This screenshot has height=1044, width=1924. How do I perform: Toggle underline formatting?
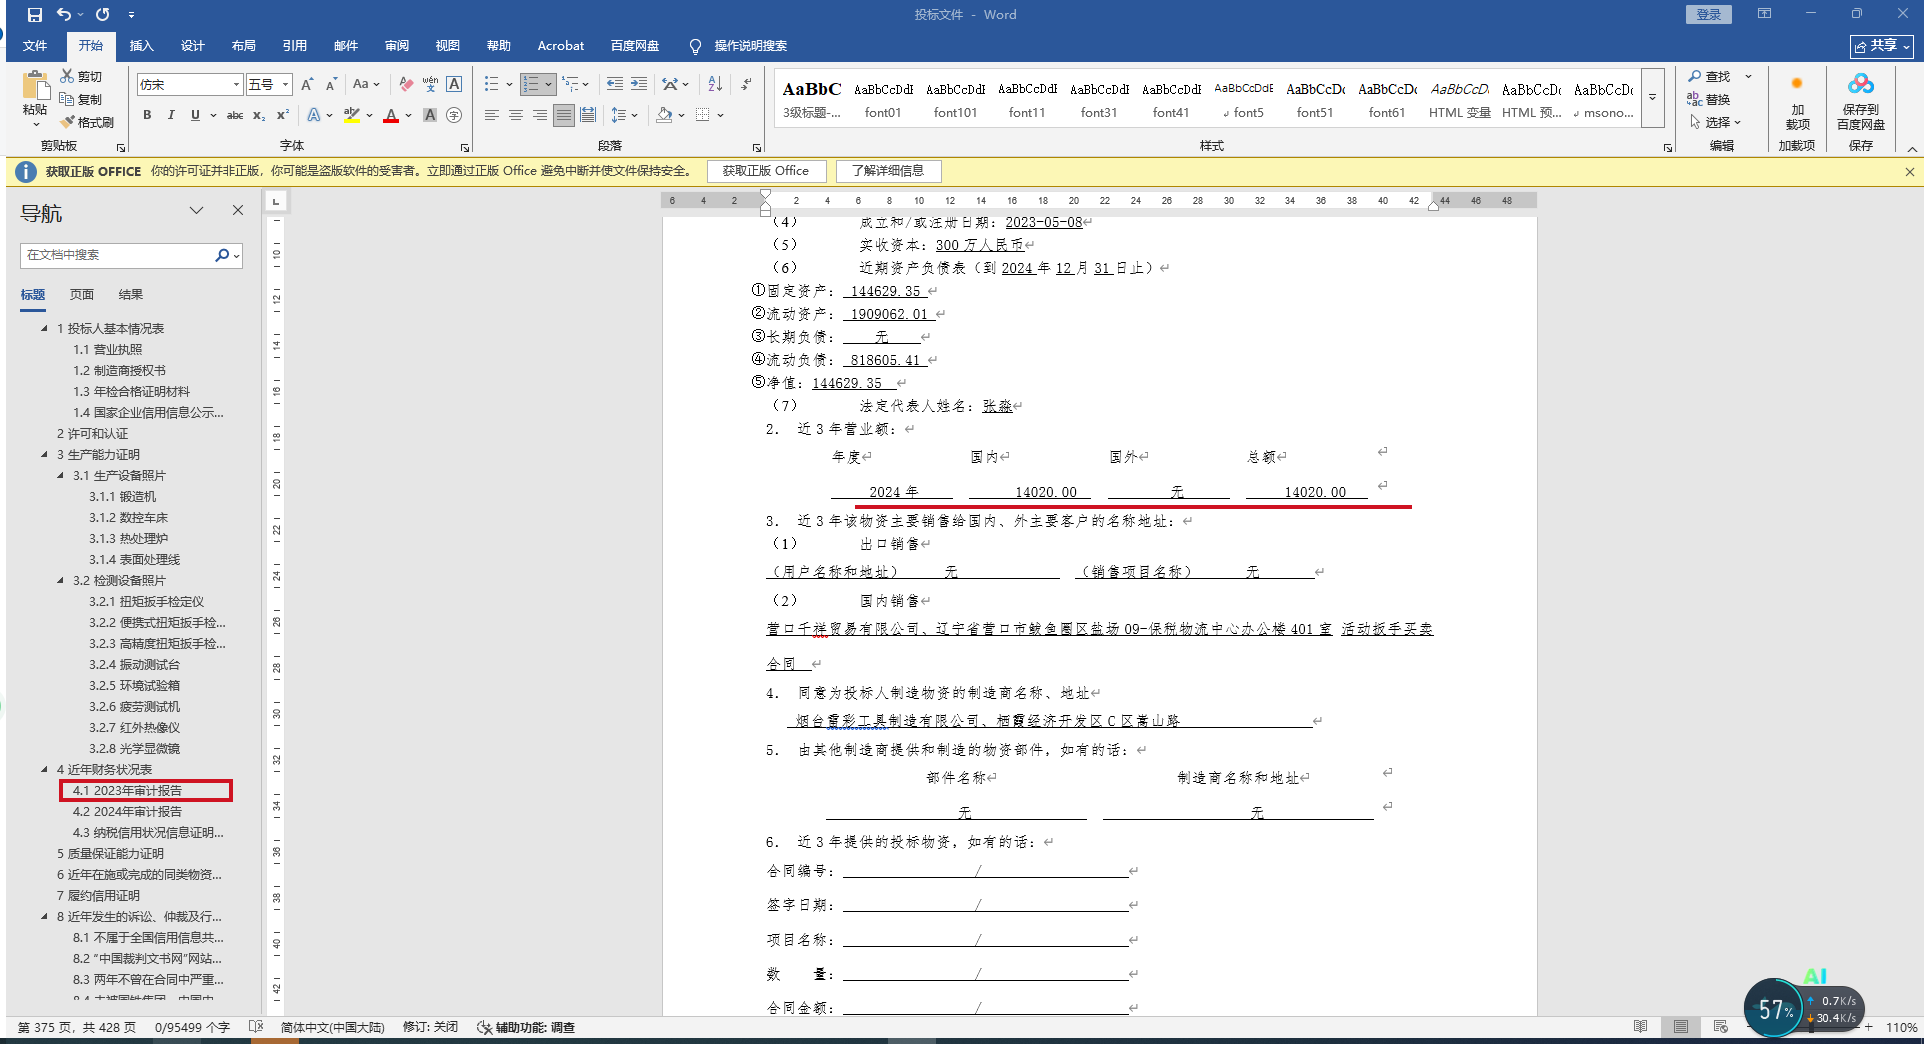tap(195, 115)
